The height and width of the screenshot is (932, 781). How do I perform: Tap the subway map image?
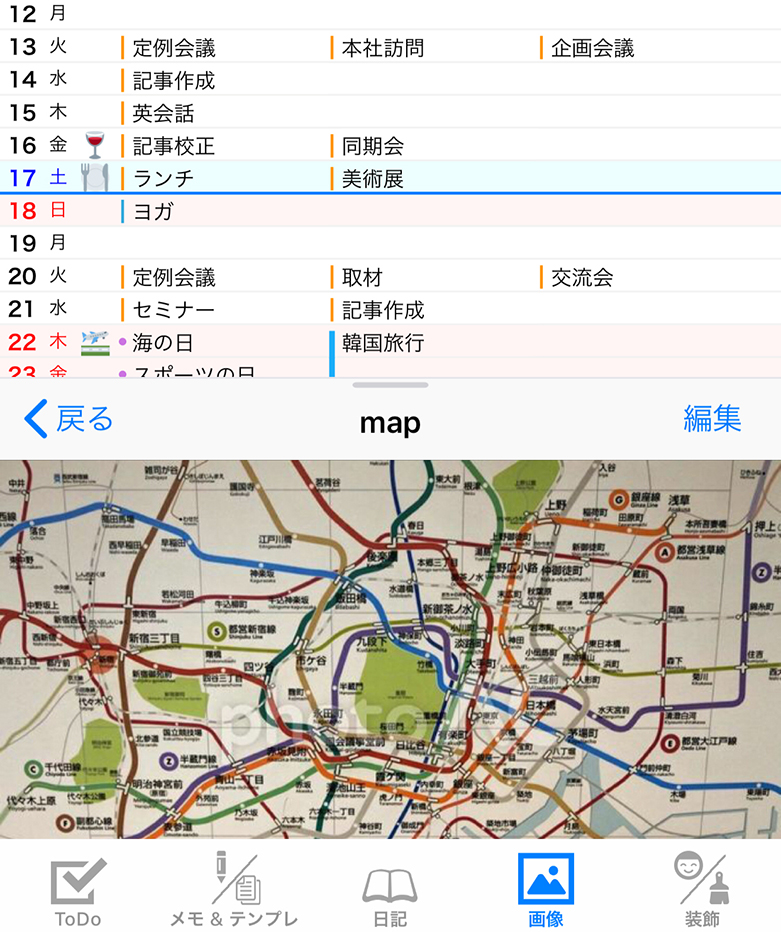pyautogui.click(x=390, y=648)
